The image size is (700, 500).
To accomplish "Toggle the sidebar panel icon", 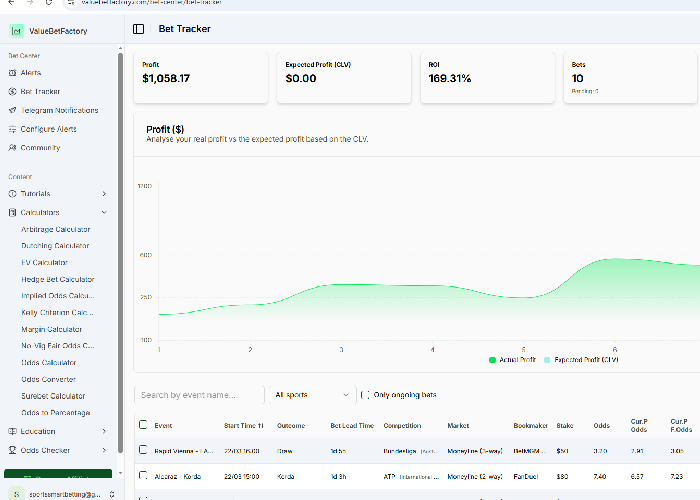I will pyautogui.click(x=138, y=29).
